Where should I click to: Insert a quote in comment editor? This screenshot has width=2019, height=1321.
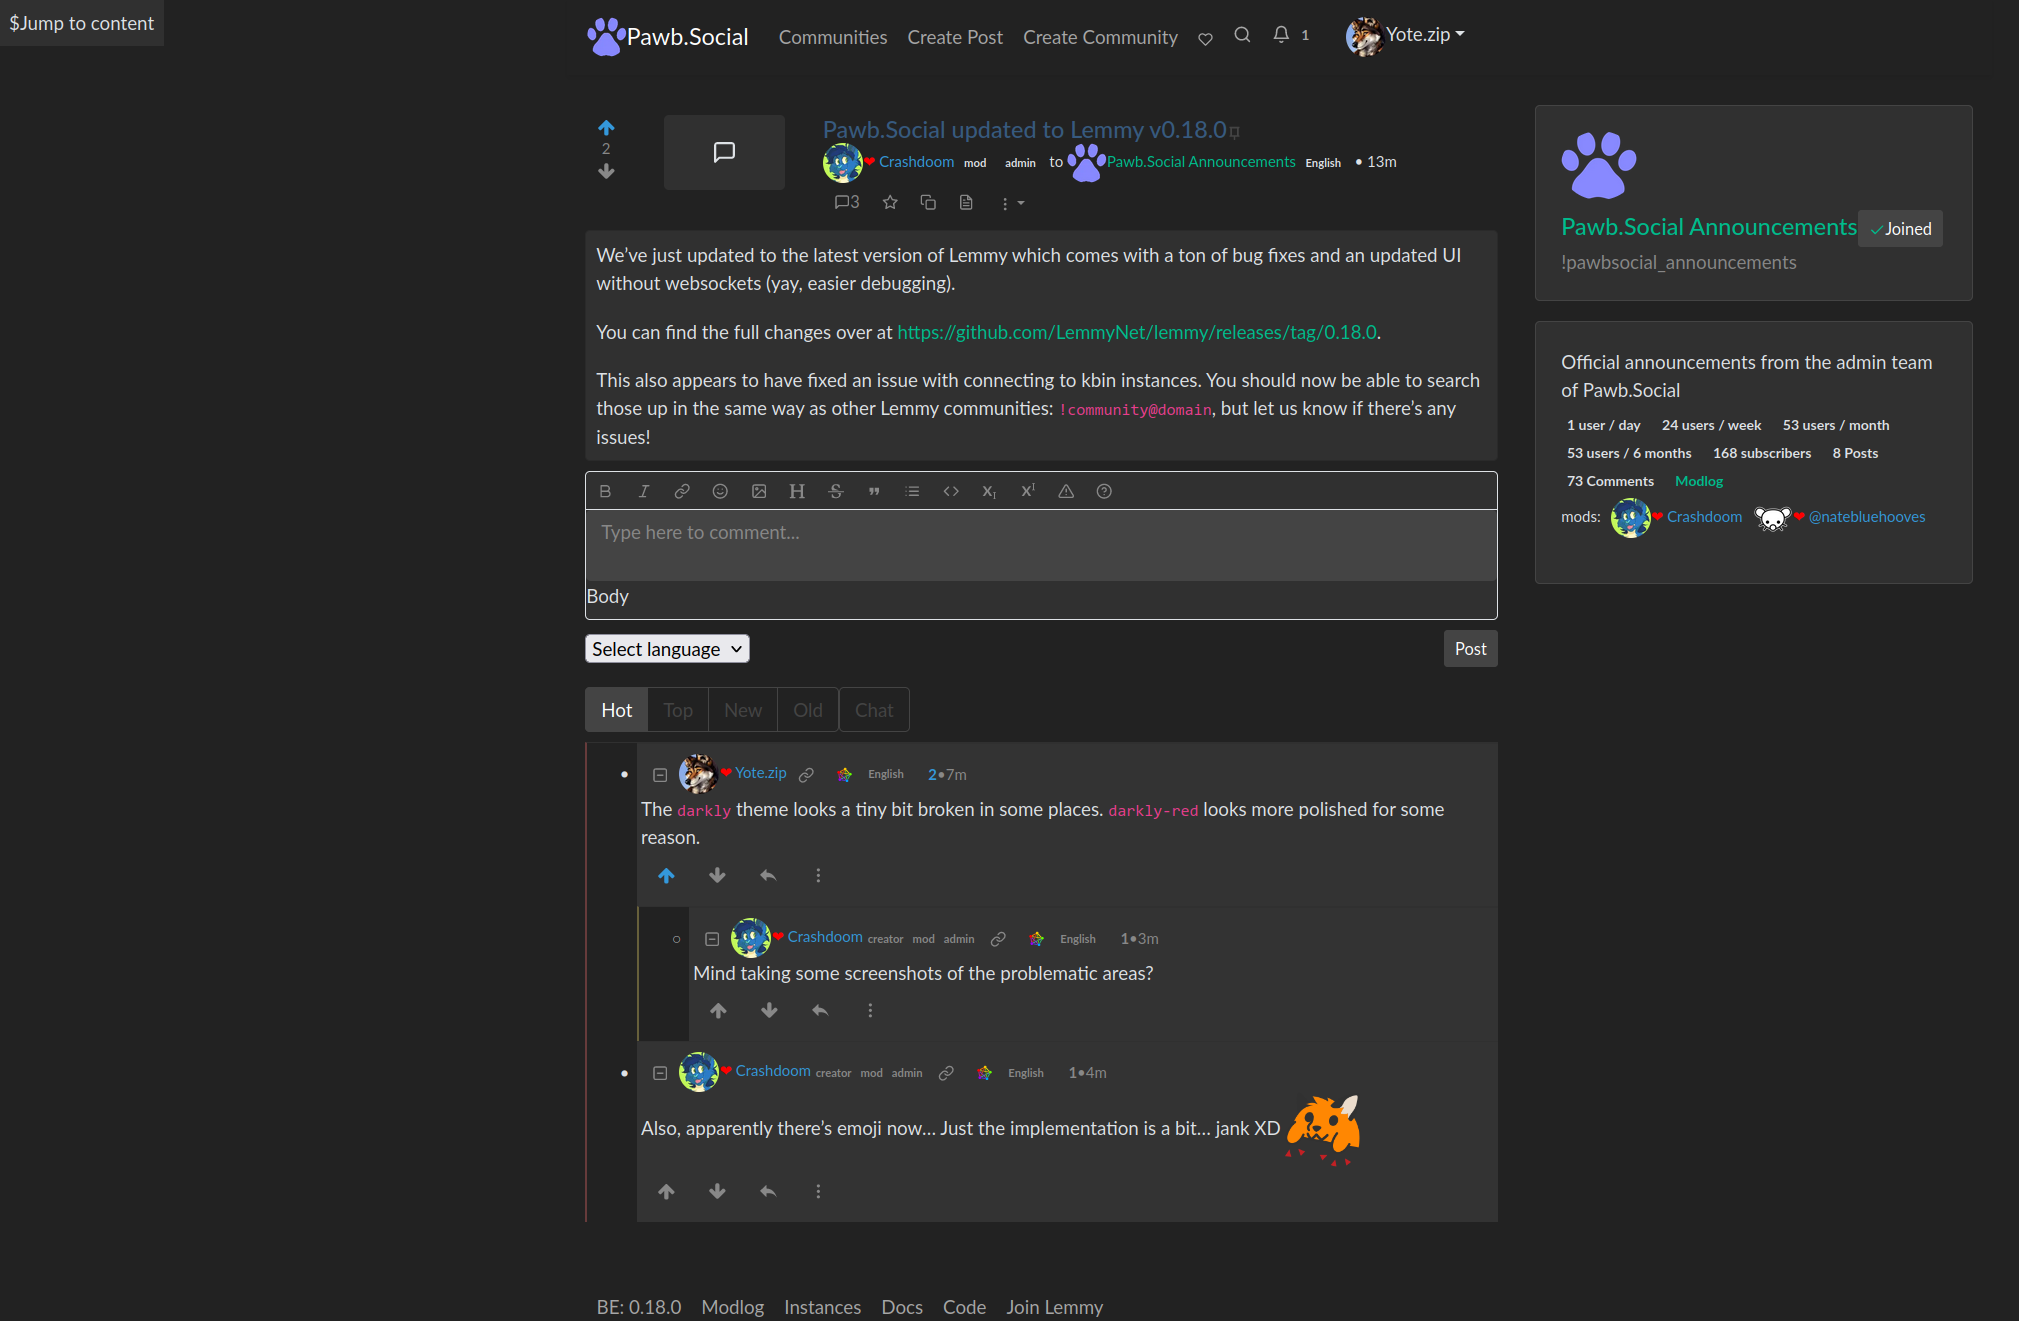[874, 491]
